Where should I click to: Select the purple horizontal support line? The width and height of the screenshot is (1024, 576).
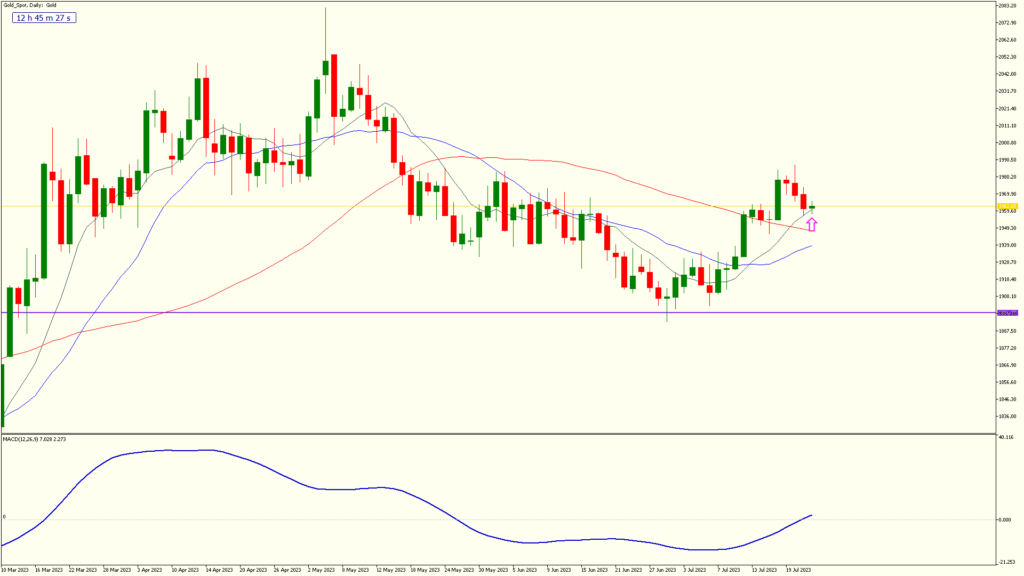pyautogui.click(x=500, y=311)
